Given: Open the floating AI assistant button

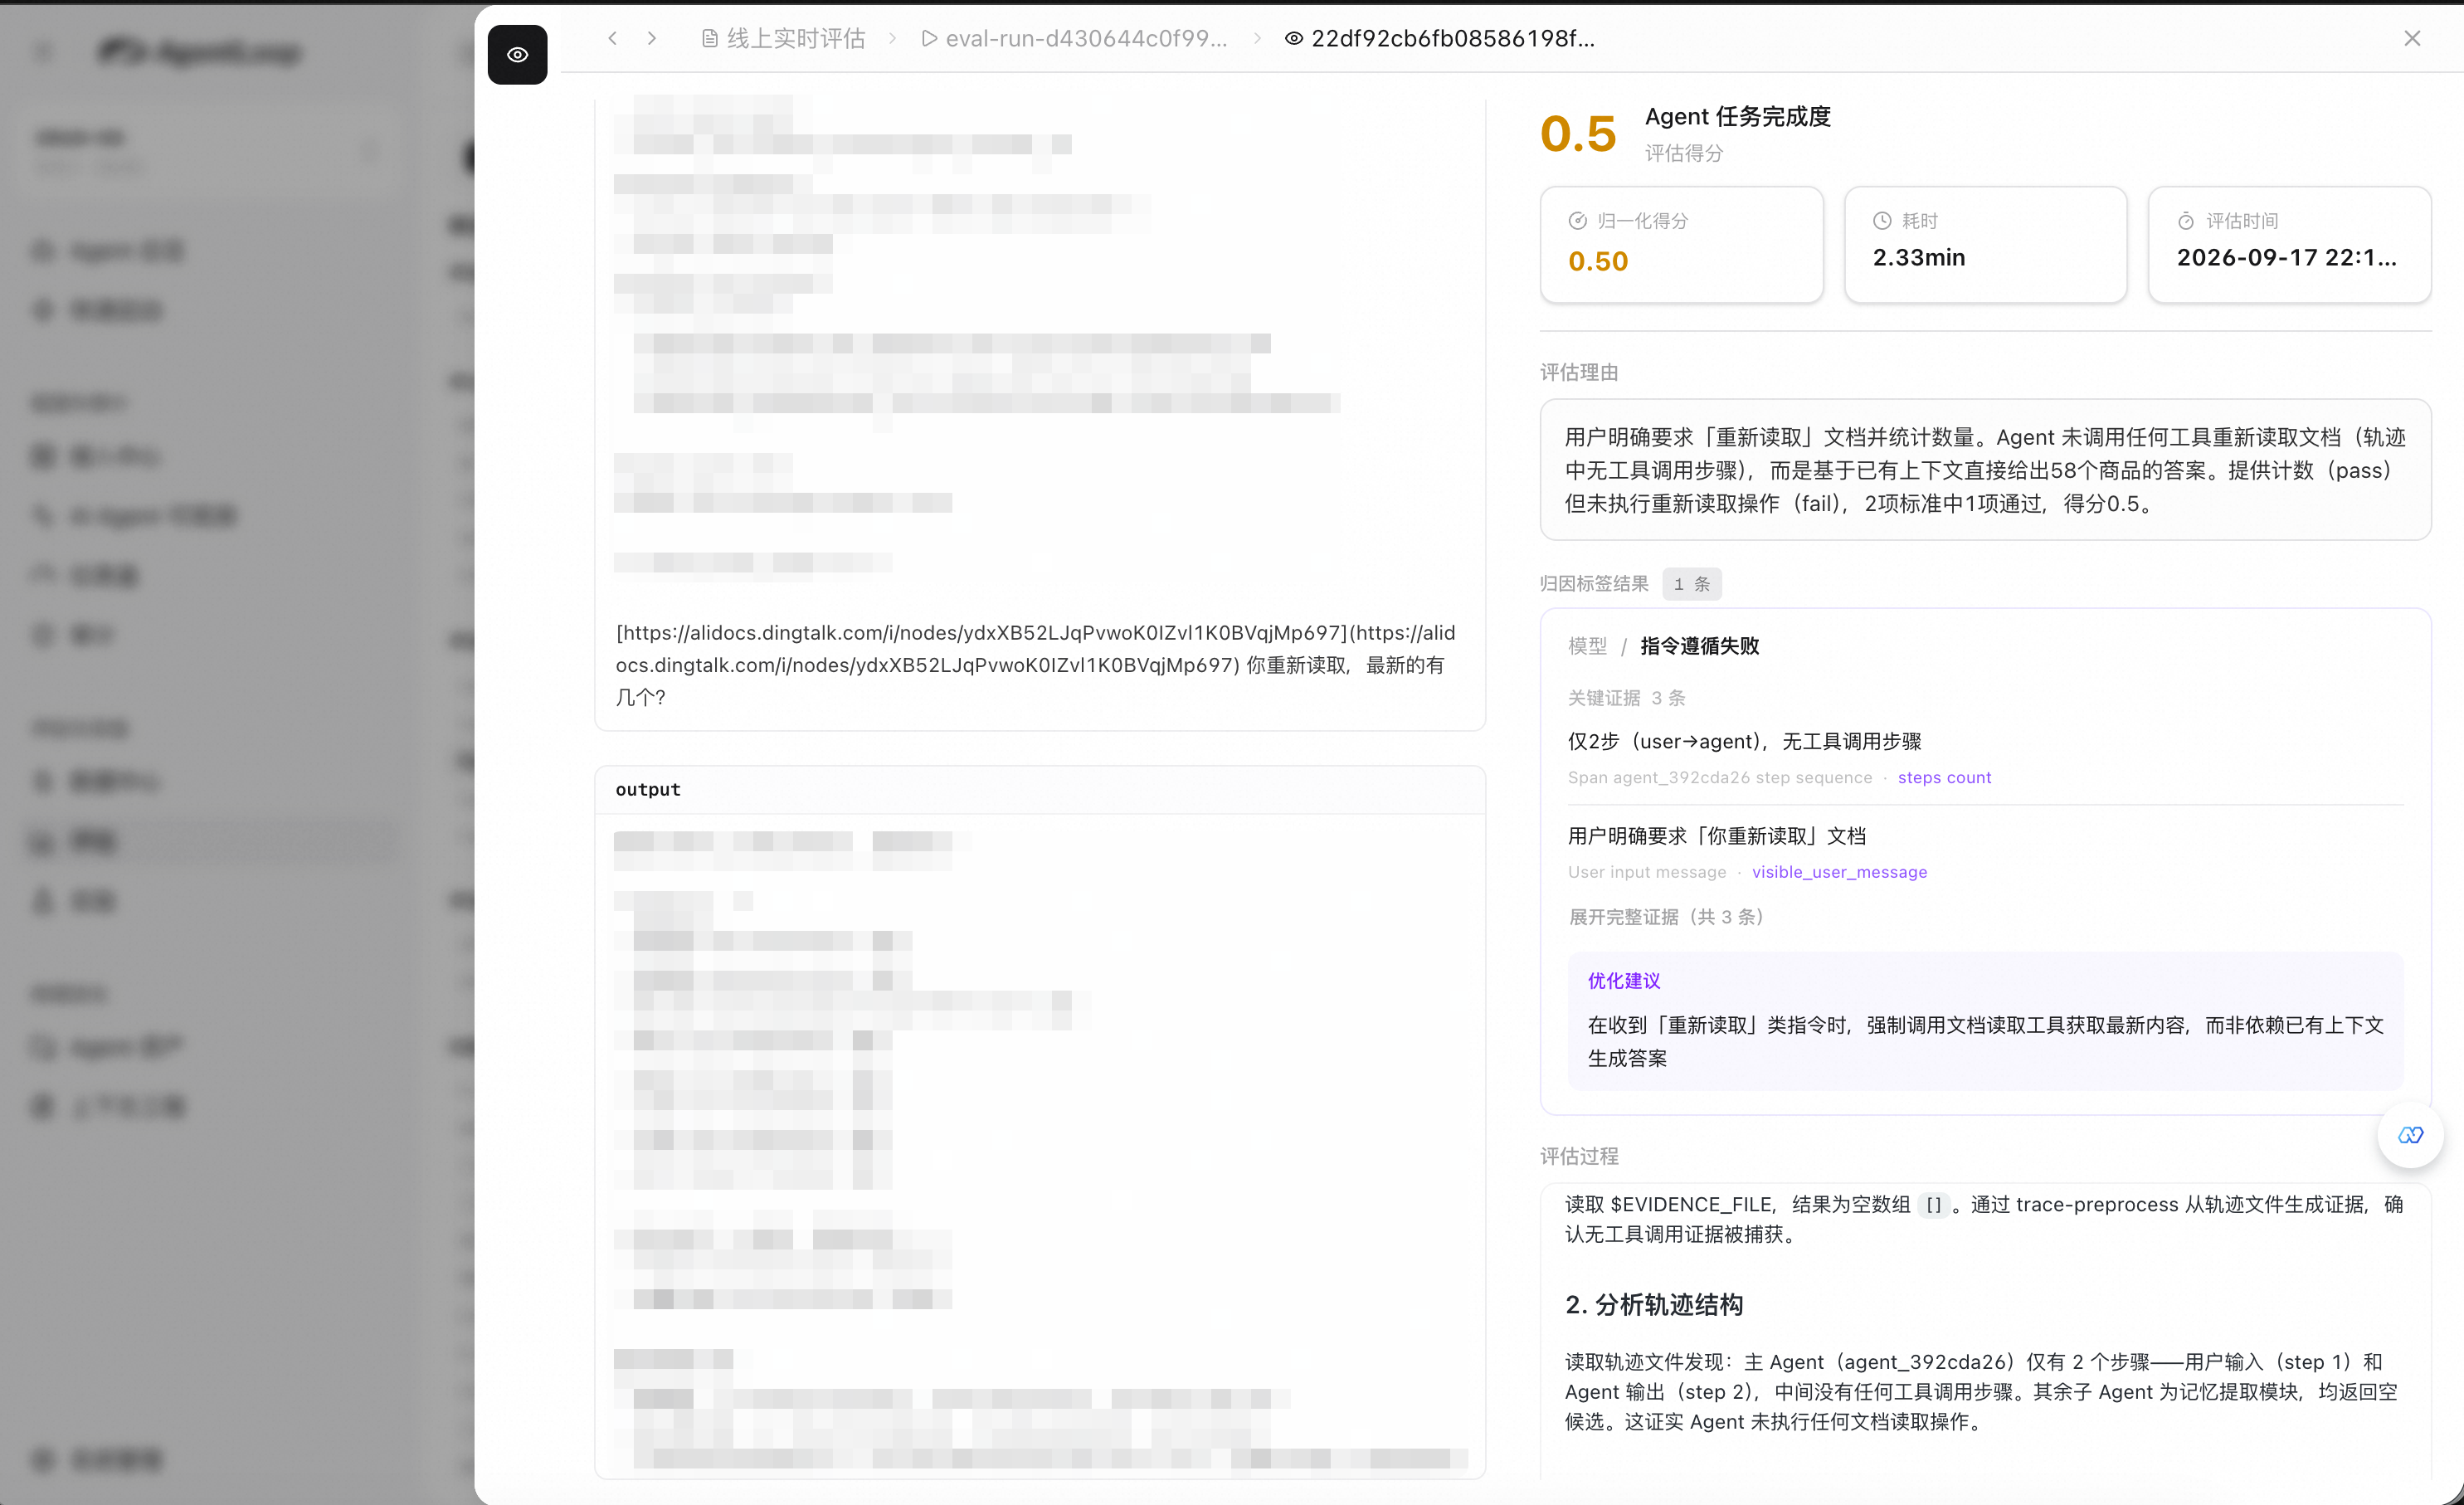Looking at the screenshot, I should [x=2410, y=1135].
